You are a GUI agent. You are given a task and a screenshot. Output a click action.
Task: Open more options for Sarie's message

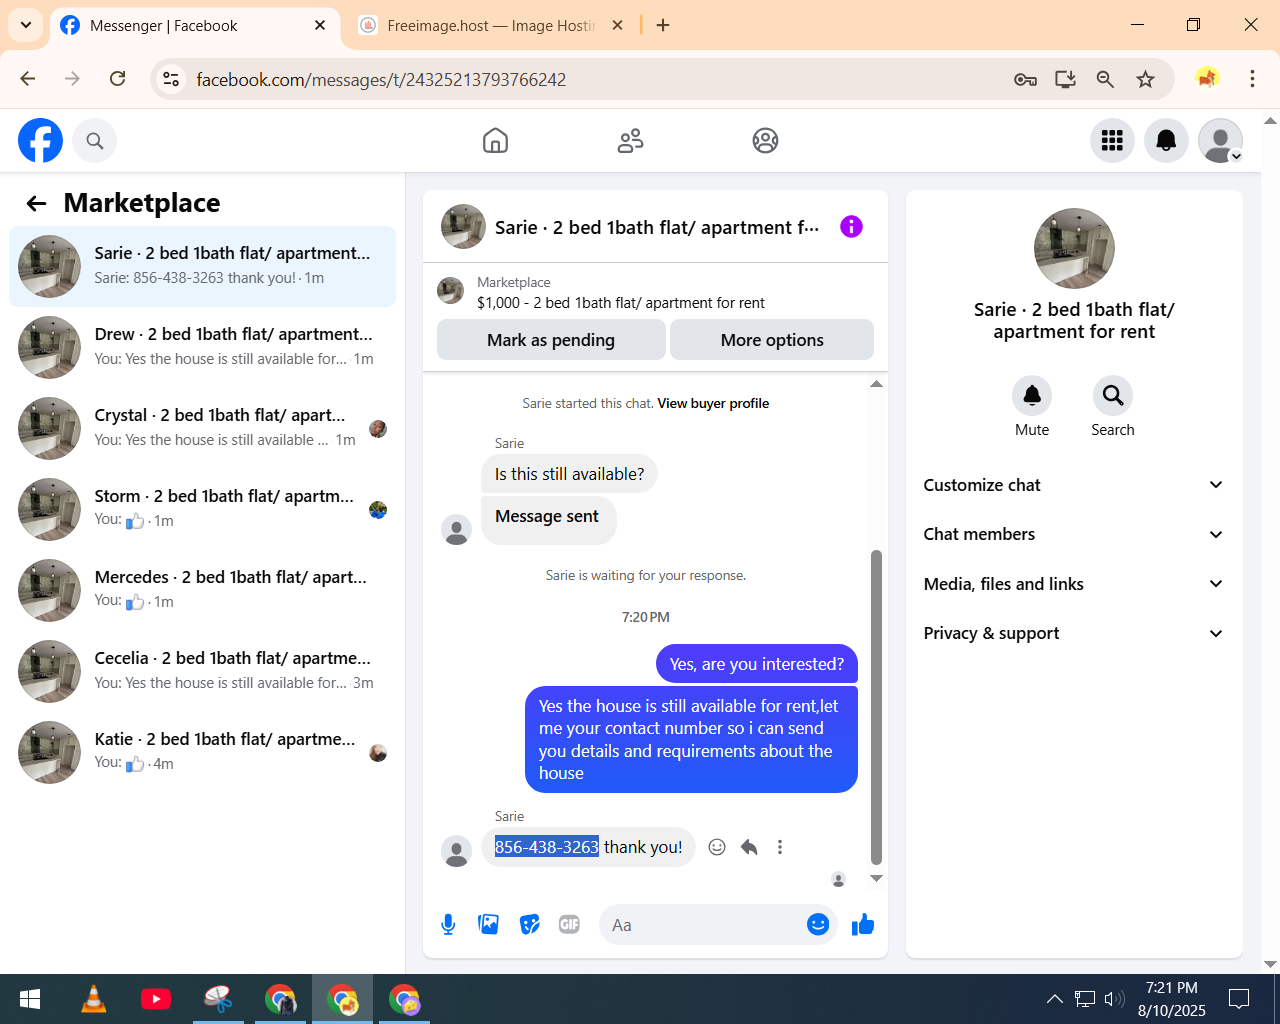coord(780,847)
